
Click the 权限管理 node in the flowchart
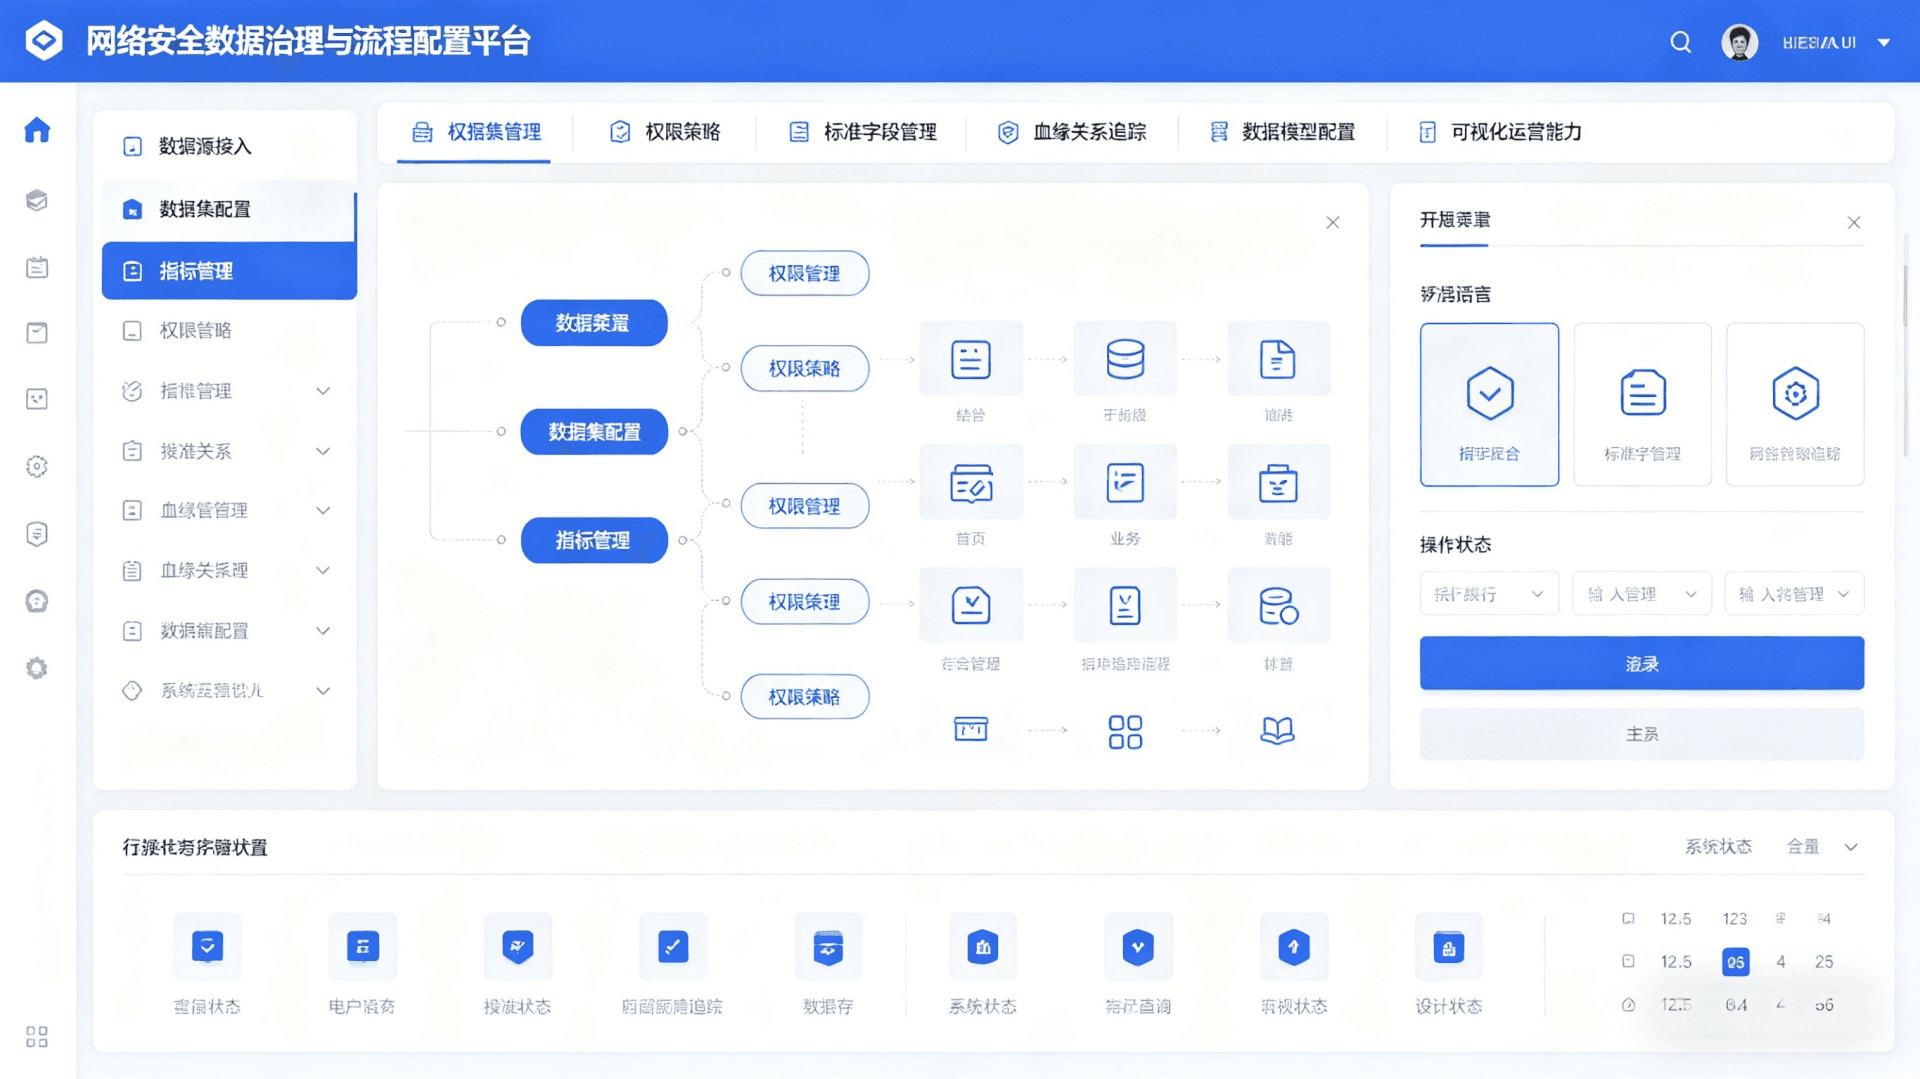click(804, 273)
